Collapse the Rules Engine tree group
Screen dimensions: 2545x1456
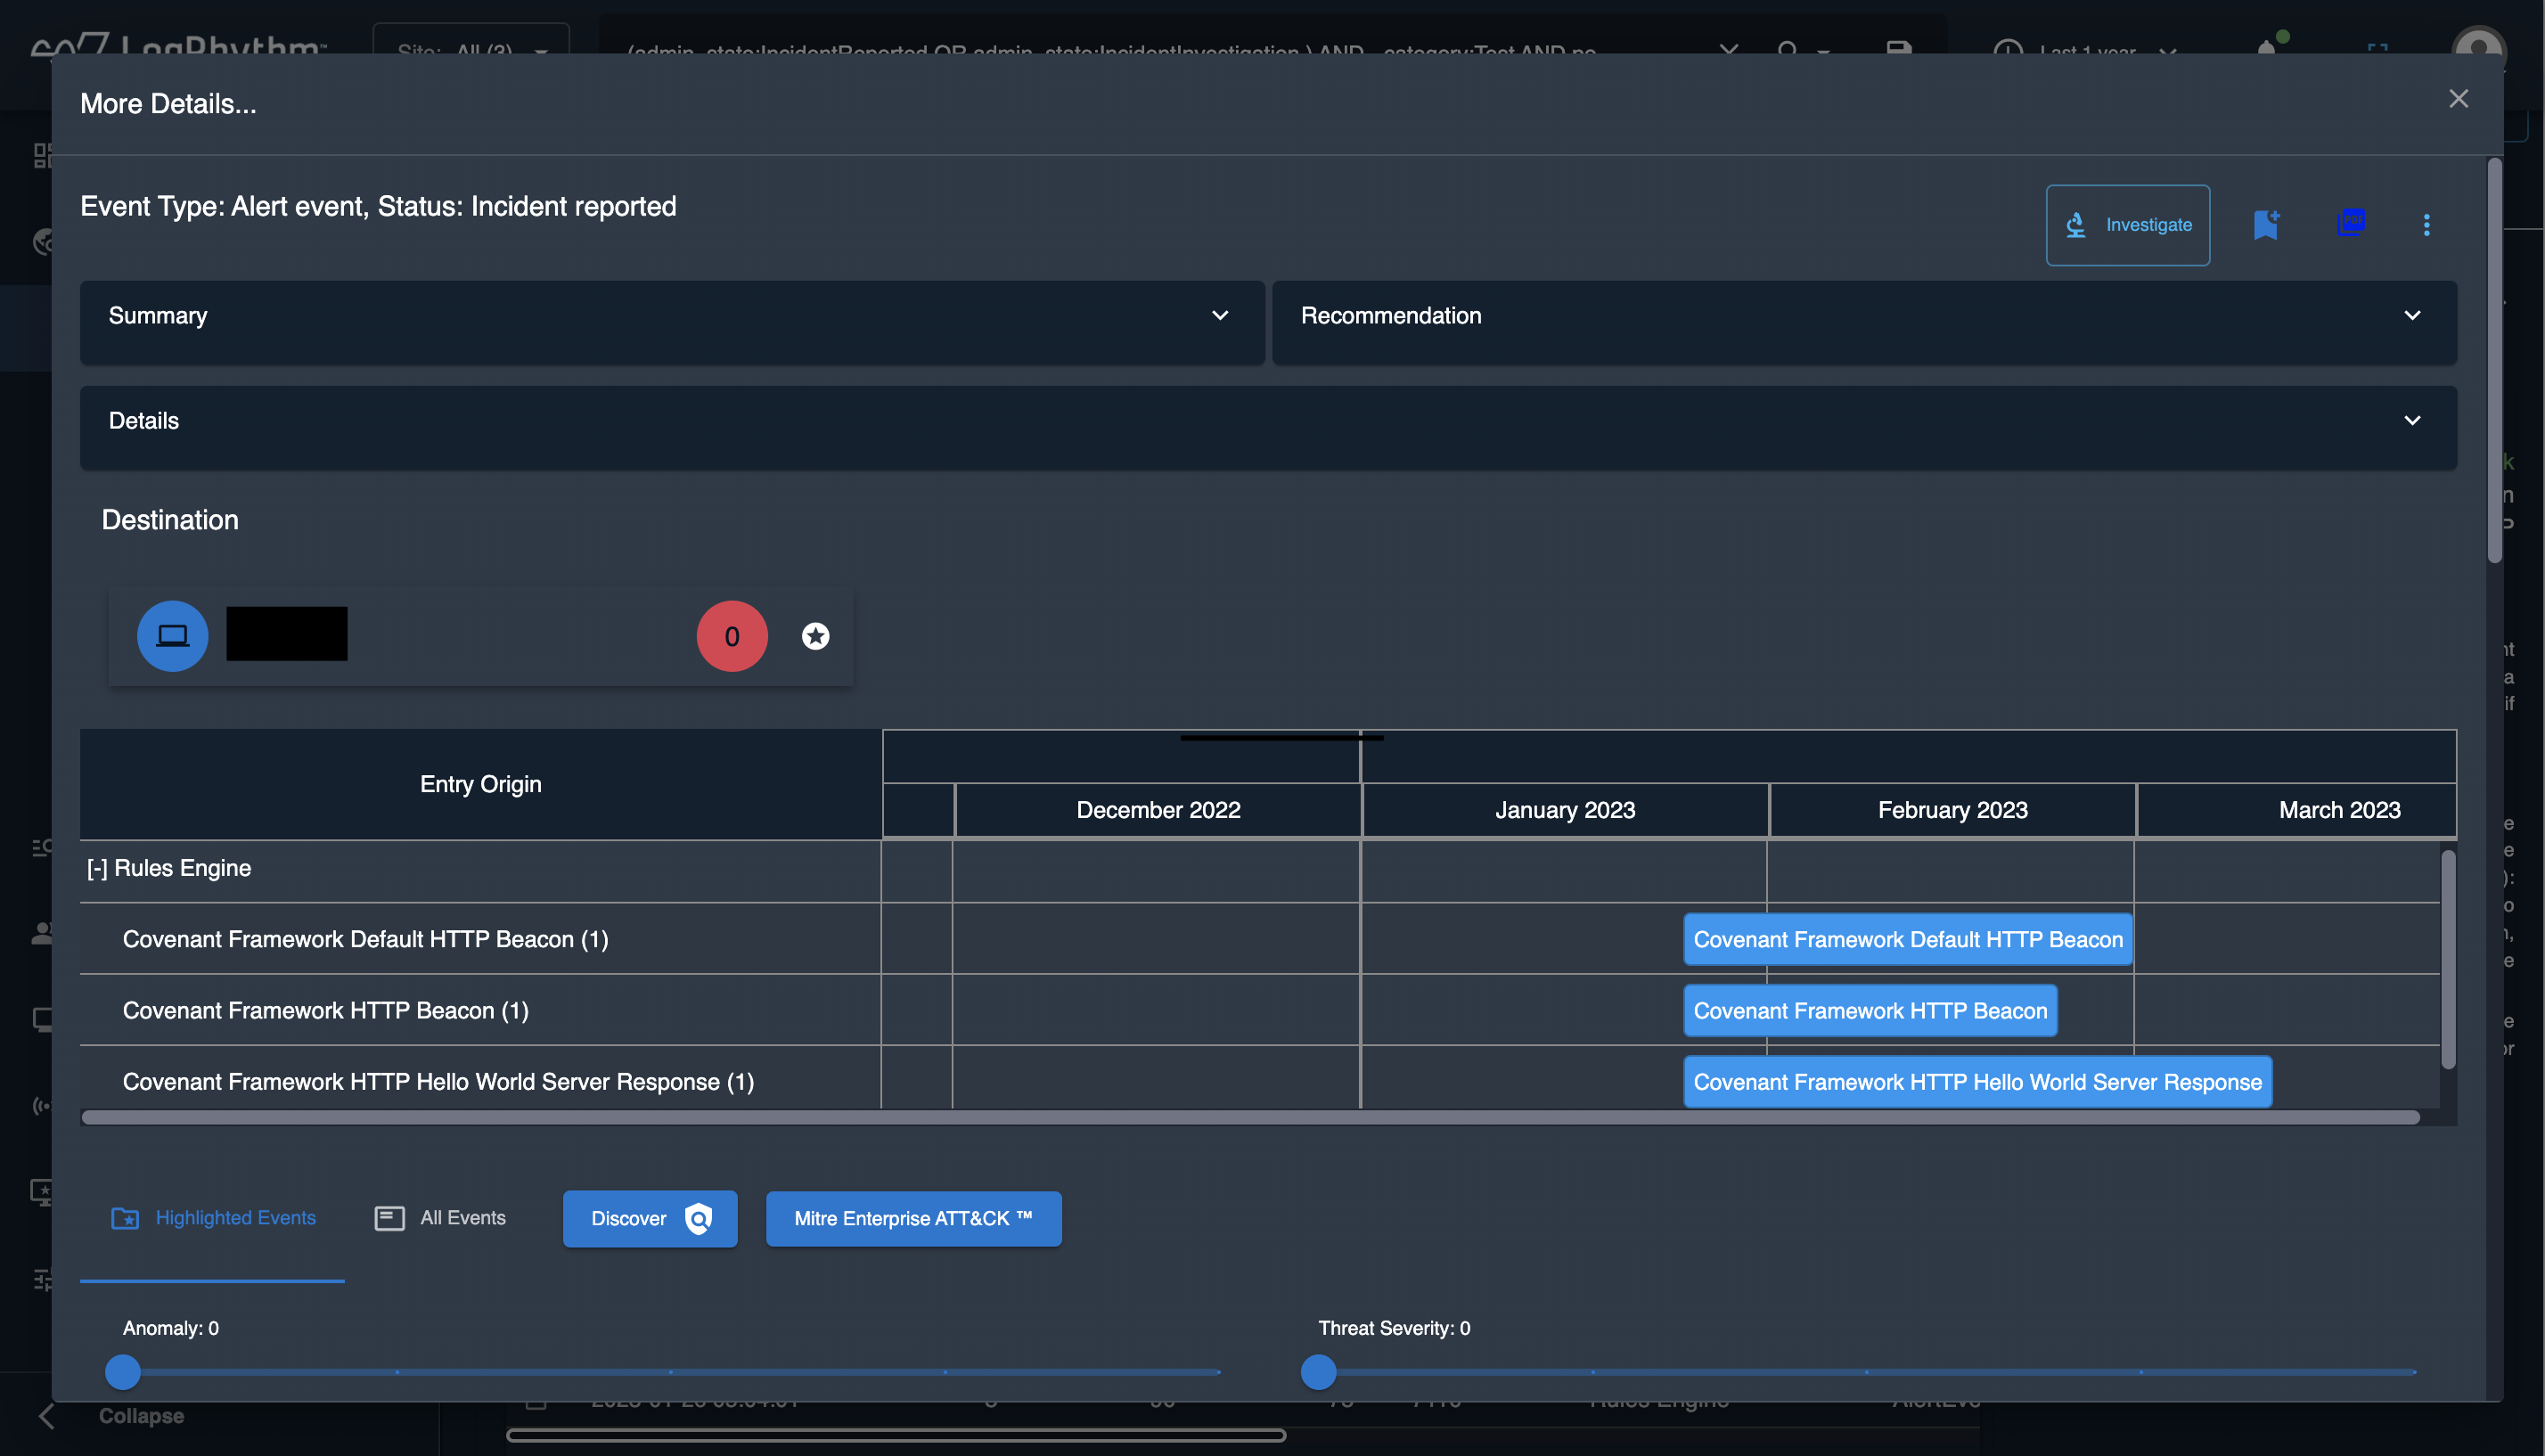[x=97, y=869]
